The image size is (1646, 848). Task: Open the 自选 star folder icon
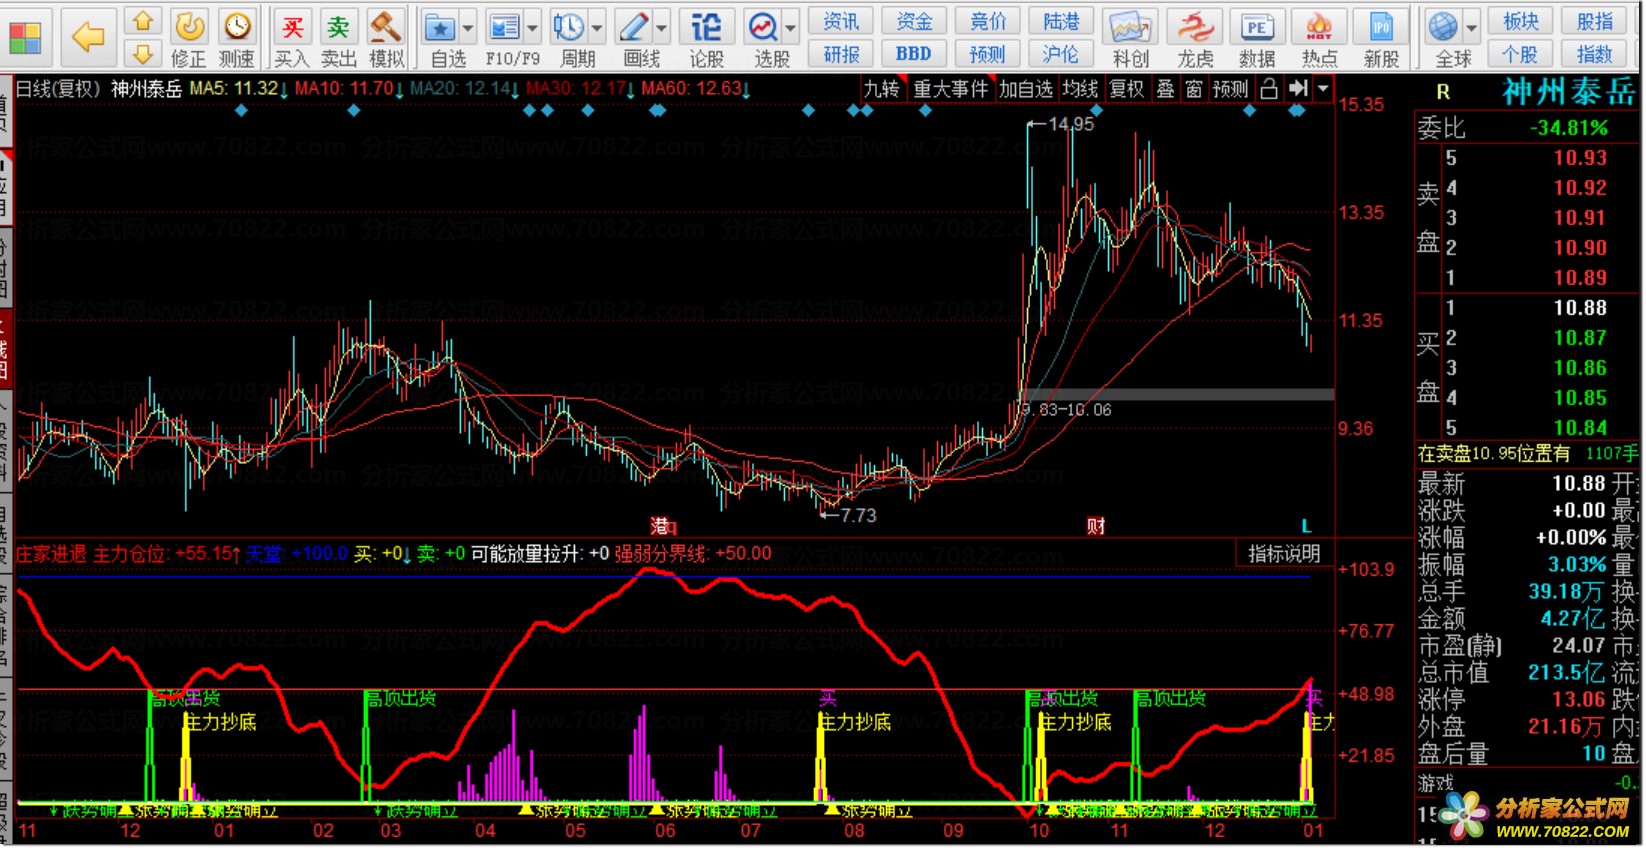[439, 27]
